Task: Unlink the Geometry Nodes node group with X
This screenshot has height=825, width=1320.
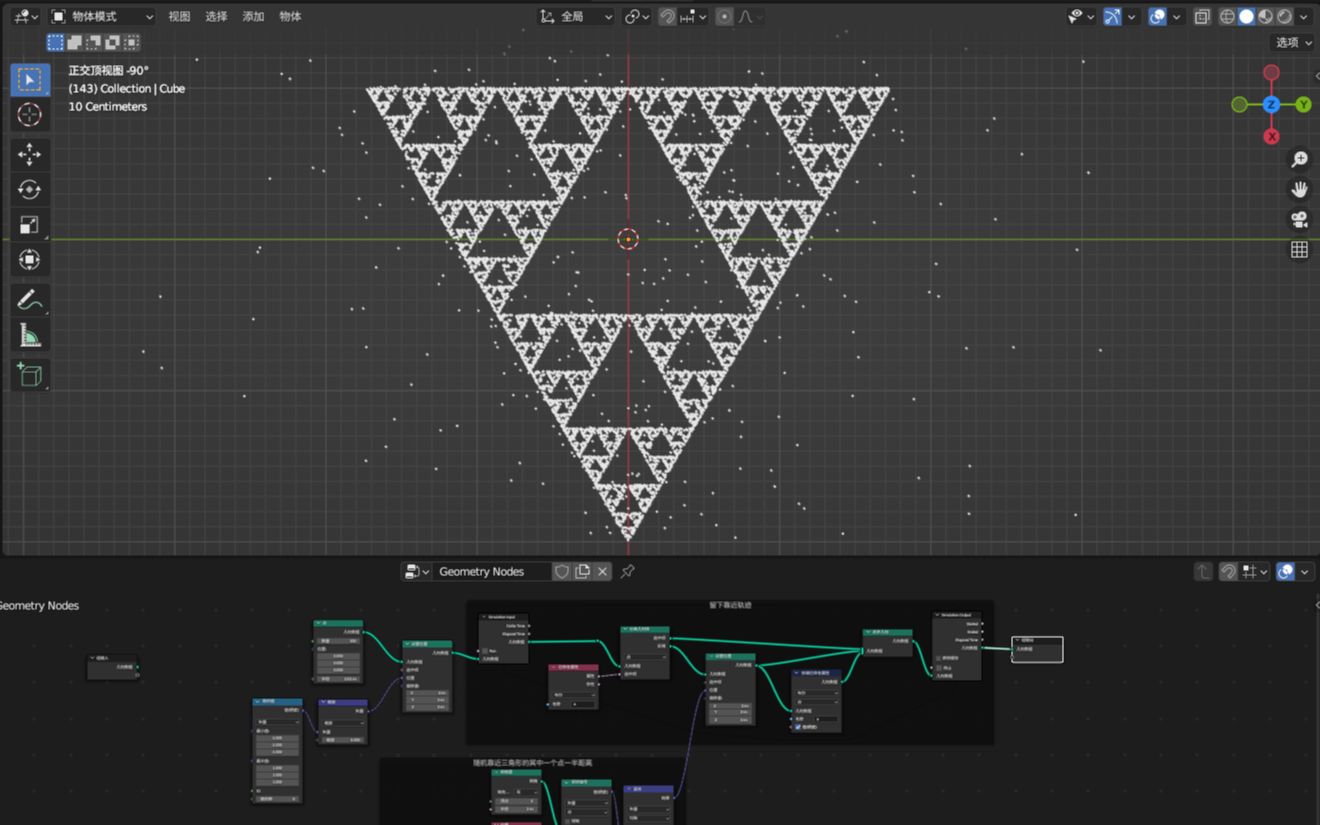Action: click(603, 571)
